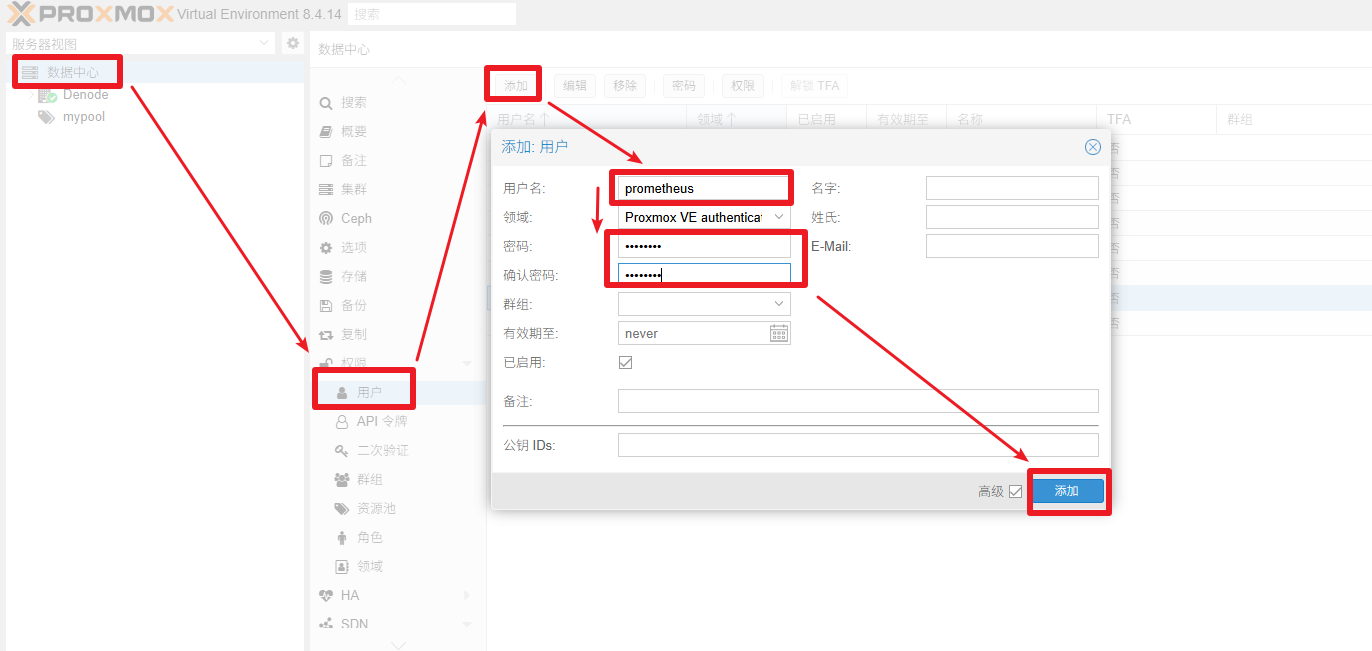The width and height of the screenshot is (1372, 651).
Task: Click the 备注 comment text field
Action: pos(857,401)
